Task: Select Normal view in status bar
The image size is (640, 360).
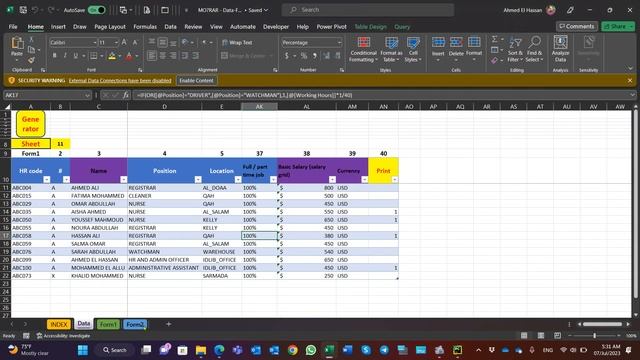Action: (524, 336)
